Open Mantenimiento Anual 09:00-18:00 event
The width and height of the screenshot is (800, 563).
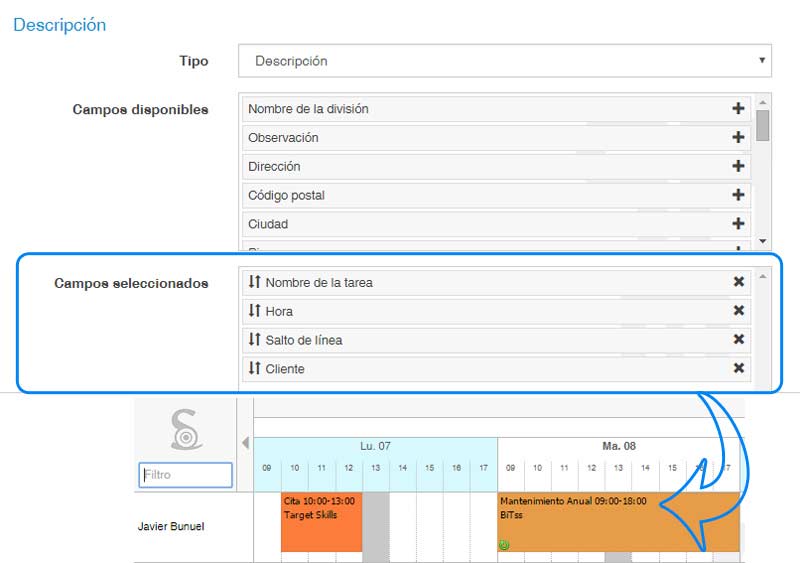click(x=618, y=522)
